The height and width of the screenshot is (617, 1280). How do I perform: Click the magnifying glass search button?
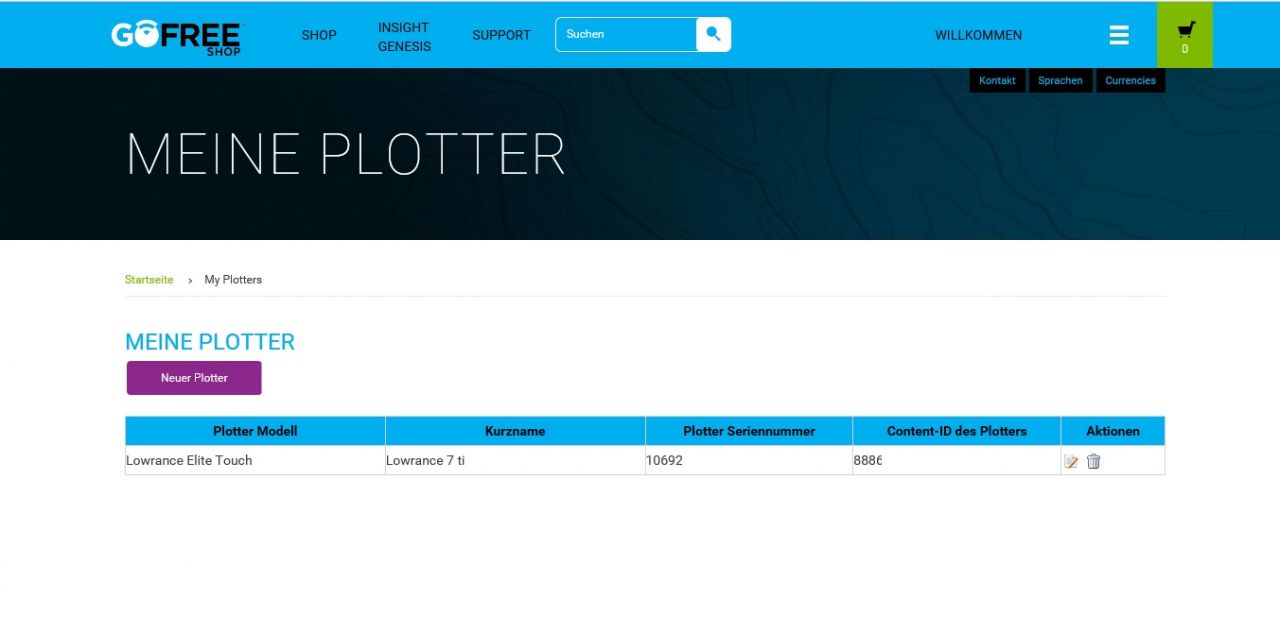tap(713, 34)
